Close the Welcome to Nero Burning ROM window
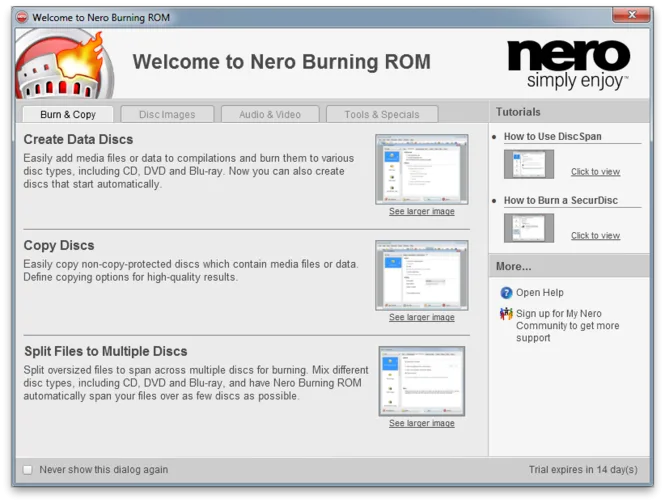The image size is (665, 503). (x=631, y=15)
